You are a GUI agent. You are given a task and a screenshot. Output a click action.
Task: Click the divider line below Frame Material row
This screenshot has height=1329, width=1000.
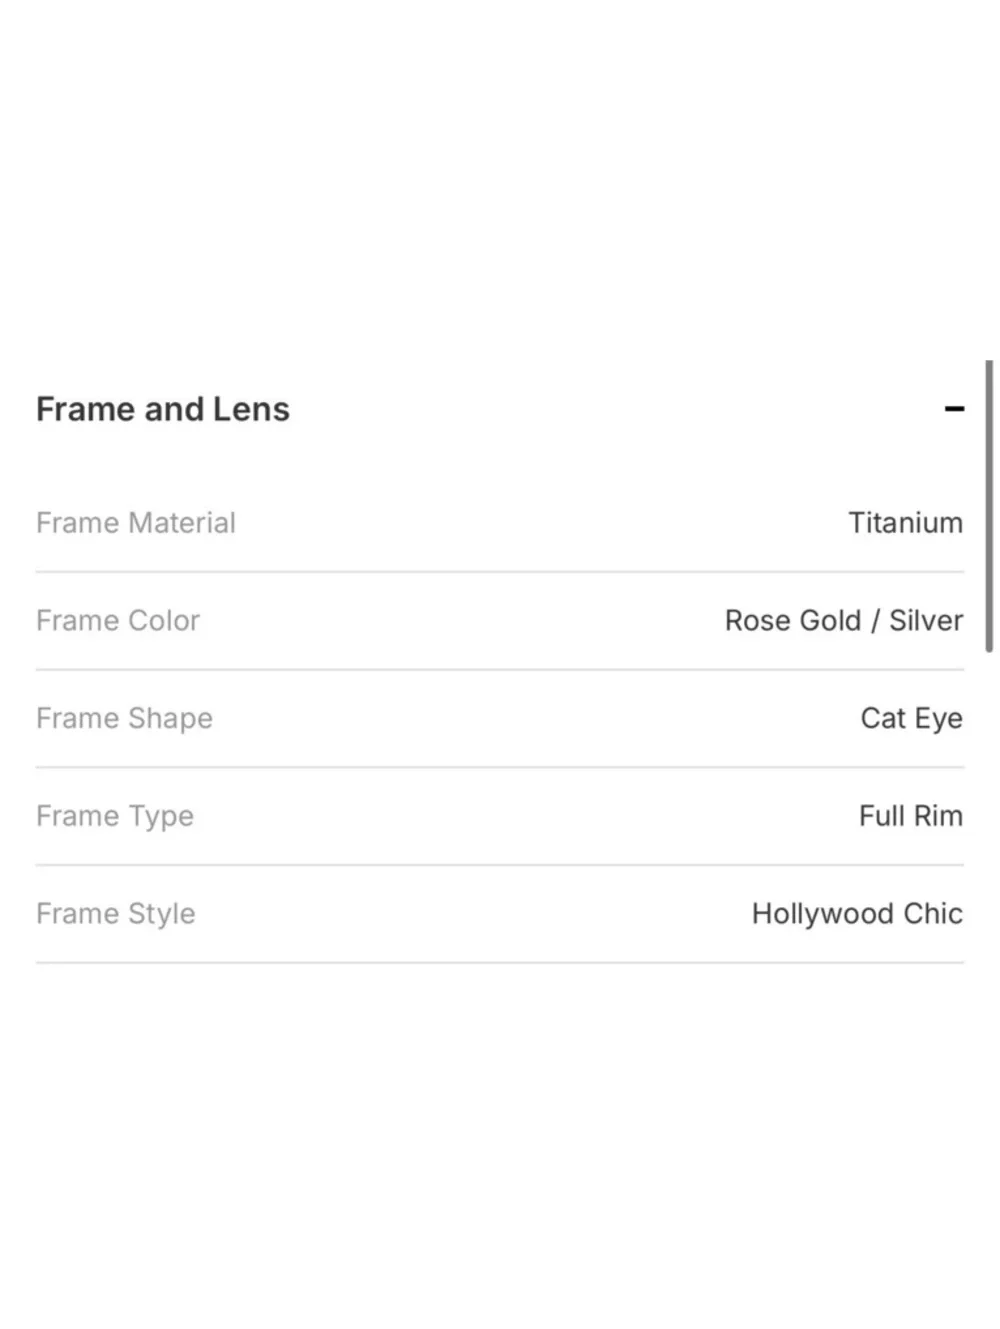tap(500, 572)
